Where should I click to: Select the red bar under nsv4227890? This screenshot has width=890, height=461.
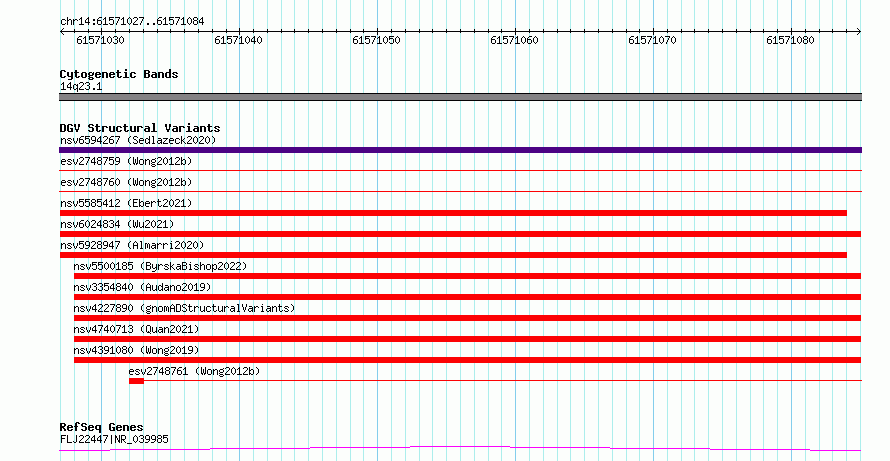467,318
